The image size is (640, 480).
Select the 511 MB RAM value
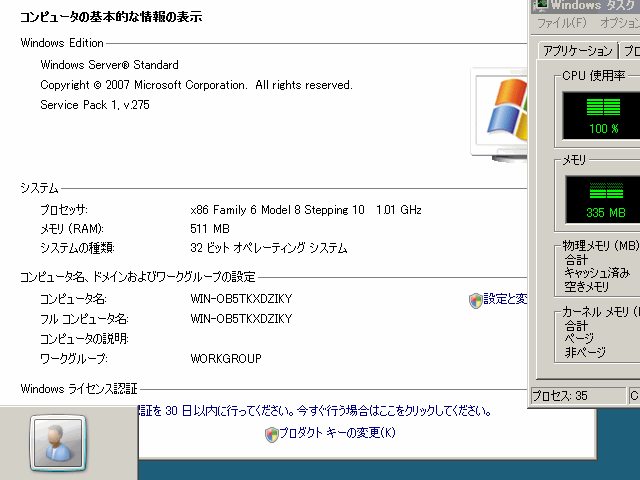(210, 229)
